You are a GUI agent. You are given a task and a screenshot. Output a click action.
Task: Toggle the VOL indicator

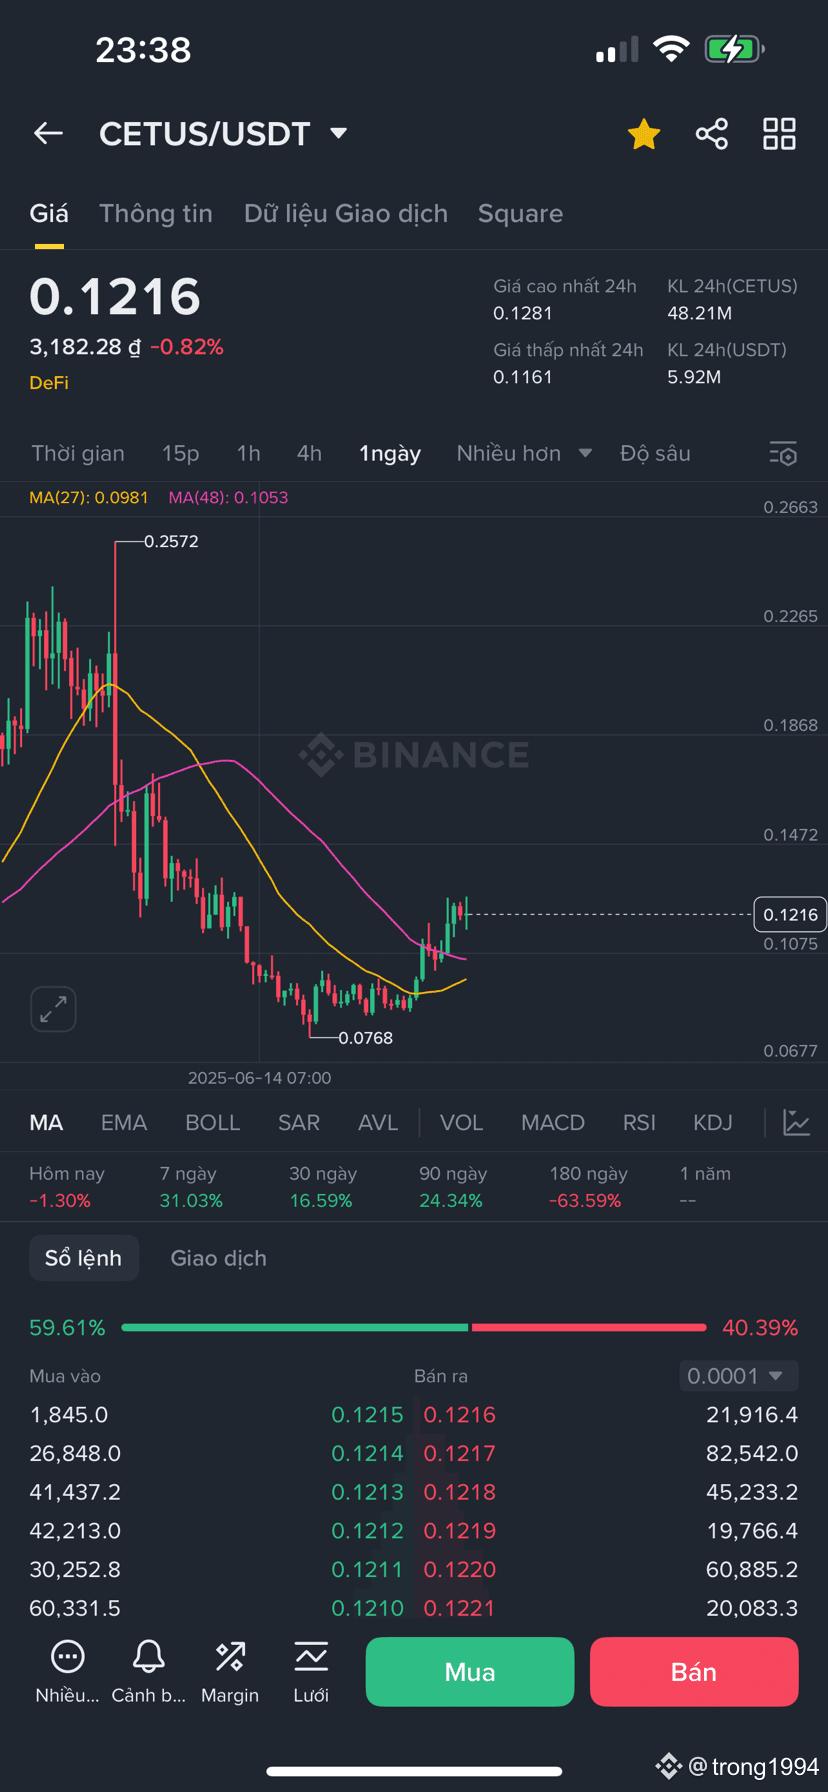point(462,1123)
